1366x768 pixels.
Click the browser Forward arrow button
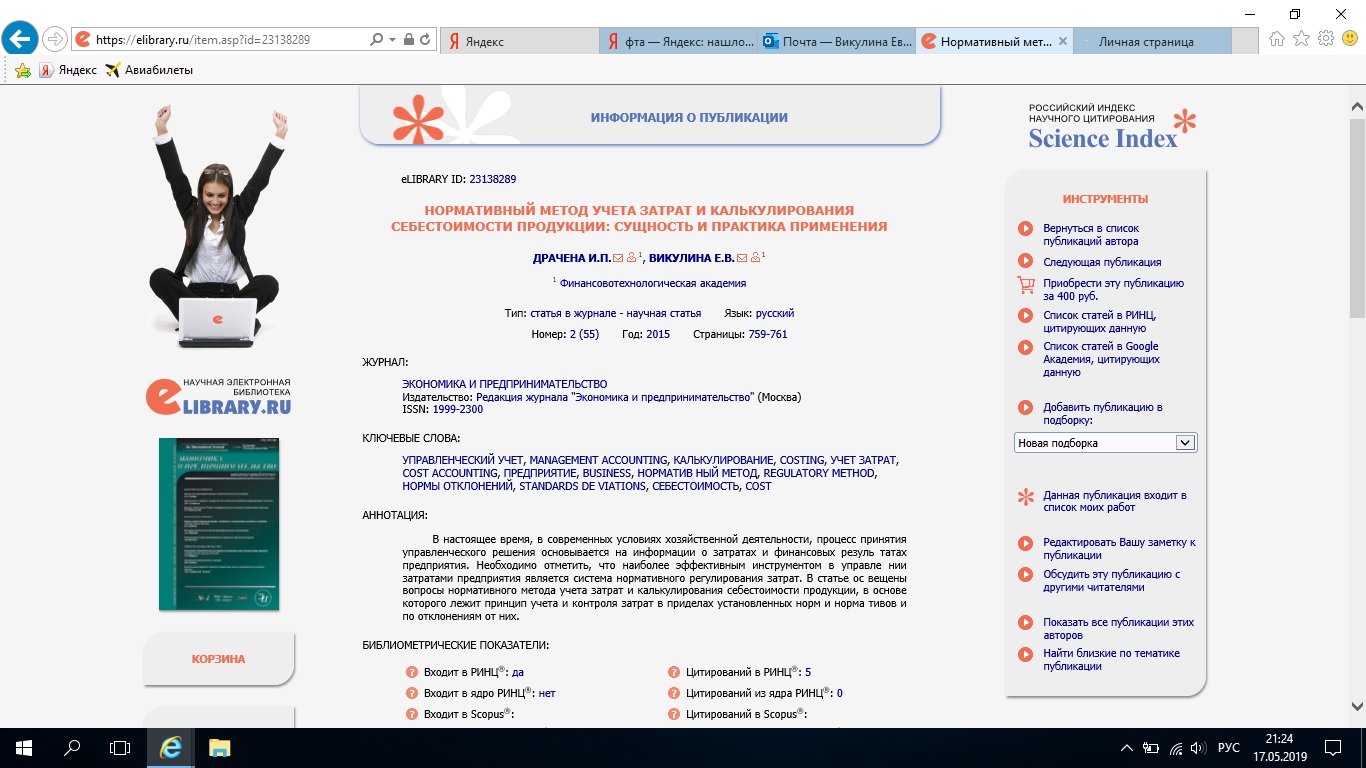(x=54, y=40)
